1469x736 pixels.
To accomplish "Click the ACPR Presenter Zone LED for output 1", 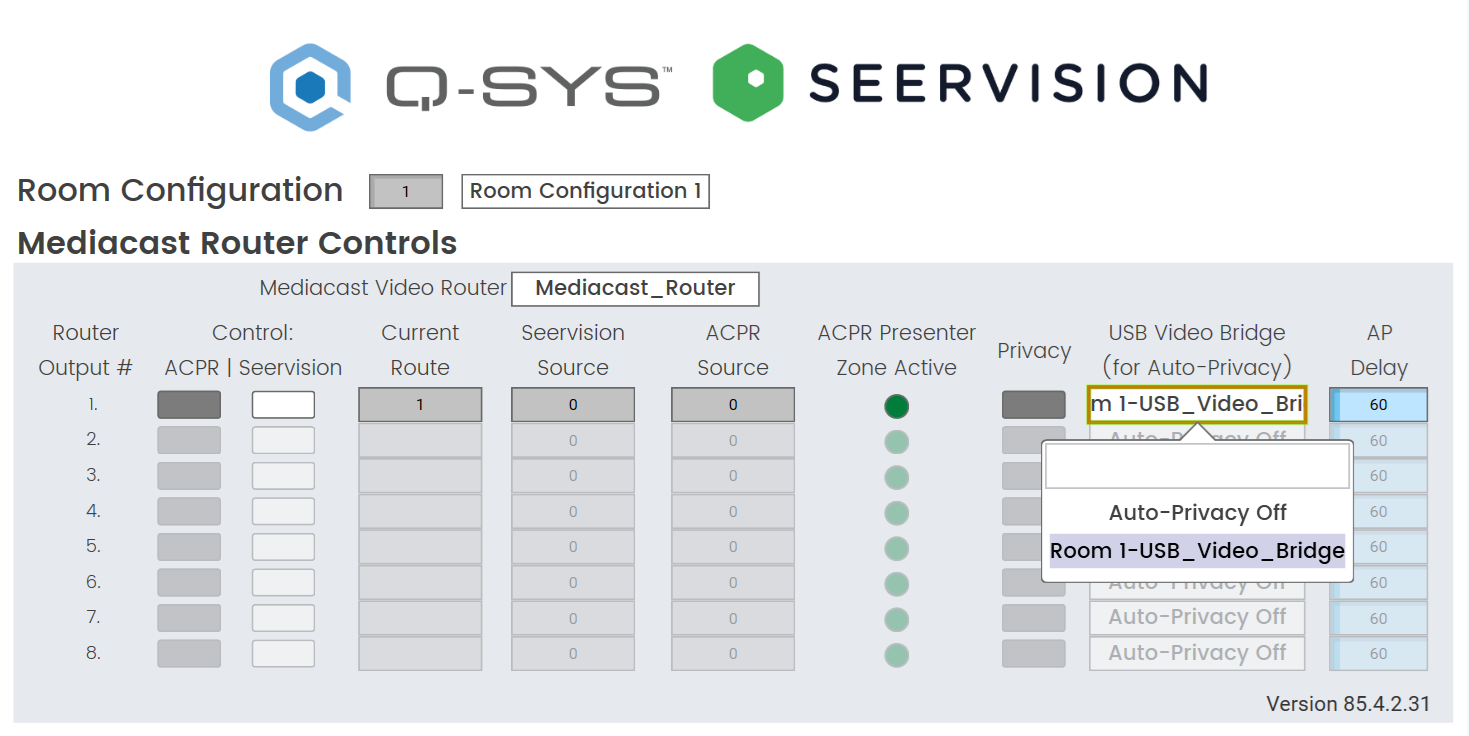I will [x=897, y=406].
